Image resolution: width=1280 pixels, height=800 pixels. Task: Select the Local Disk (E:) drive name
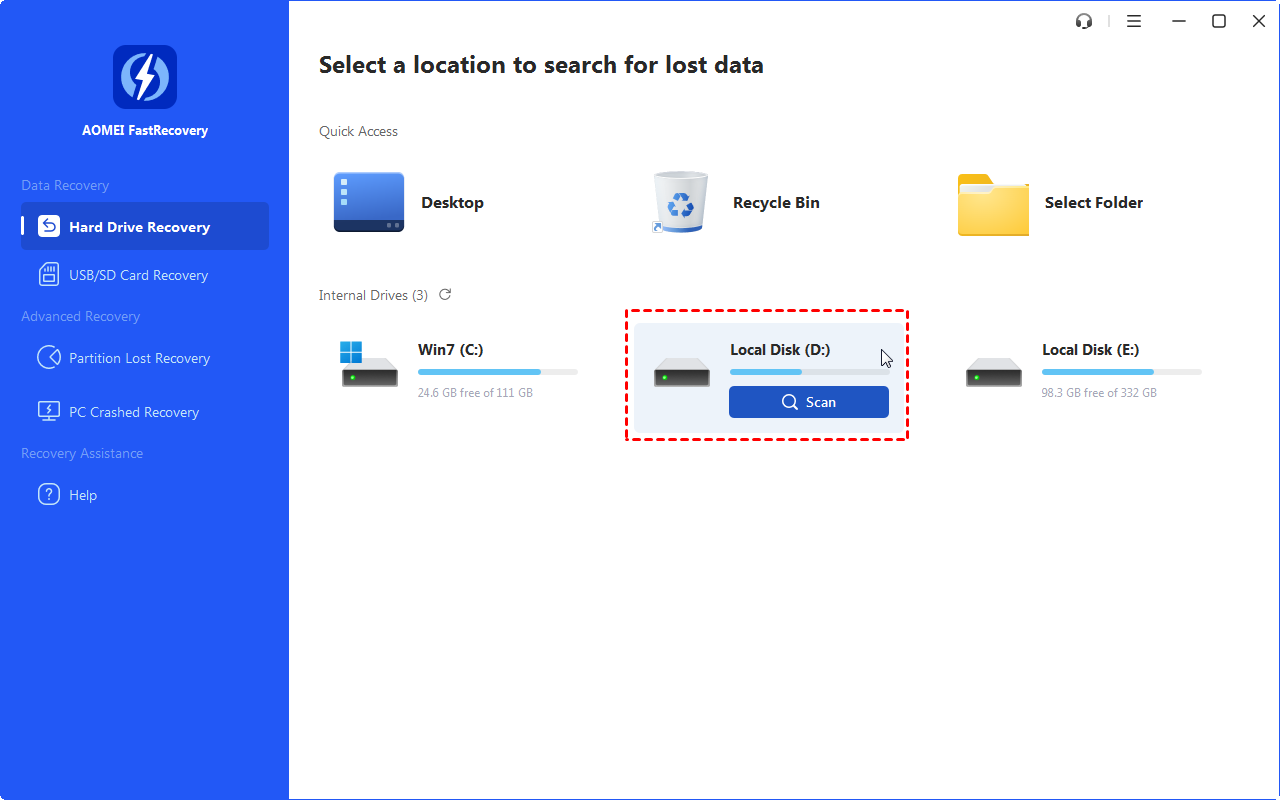pyautogui.click(x=1091, y=350)
